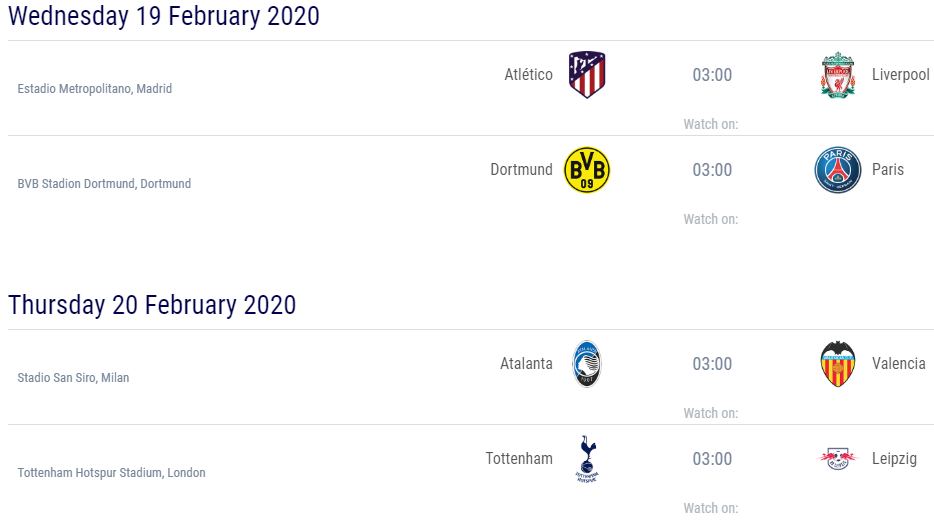Viewport: 934px width, 522px height.
Task: Click the Atalanta club crest
Action: 587,363
